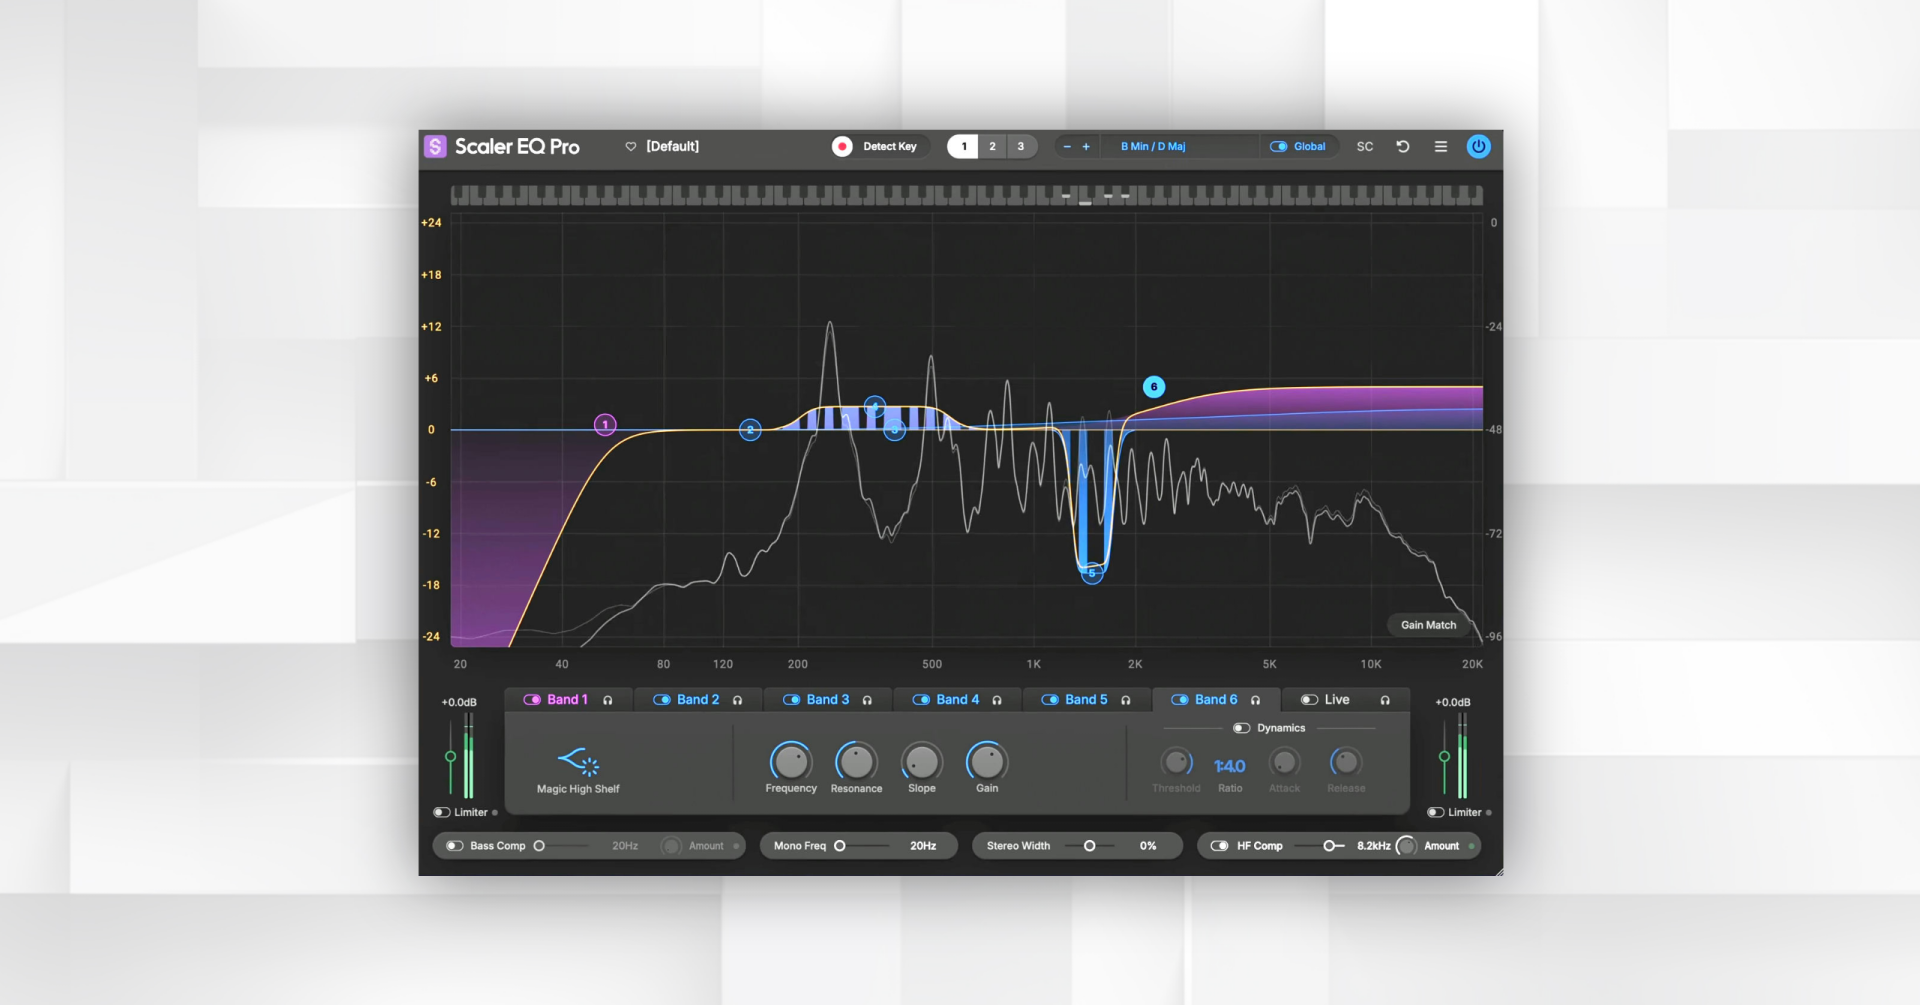1920x1005 pixels.
Task: Click the SC sidechain button
Action: click(x=1365, y=146)
